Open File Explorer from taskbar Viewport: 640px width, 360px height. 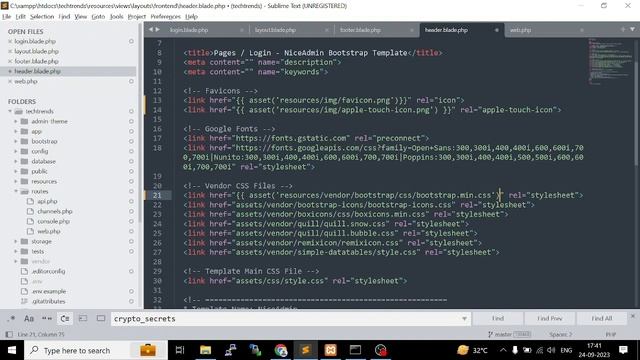tap(205, 350)
